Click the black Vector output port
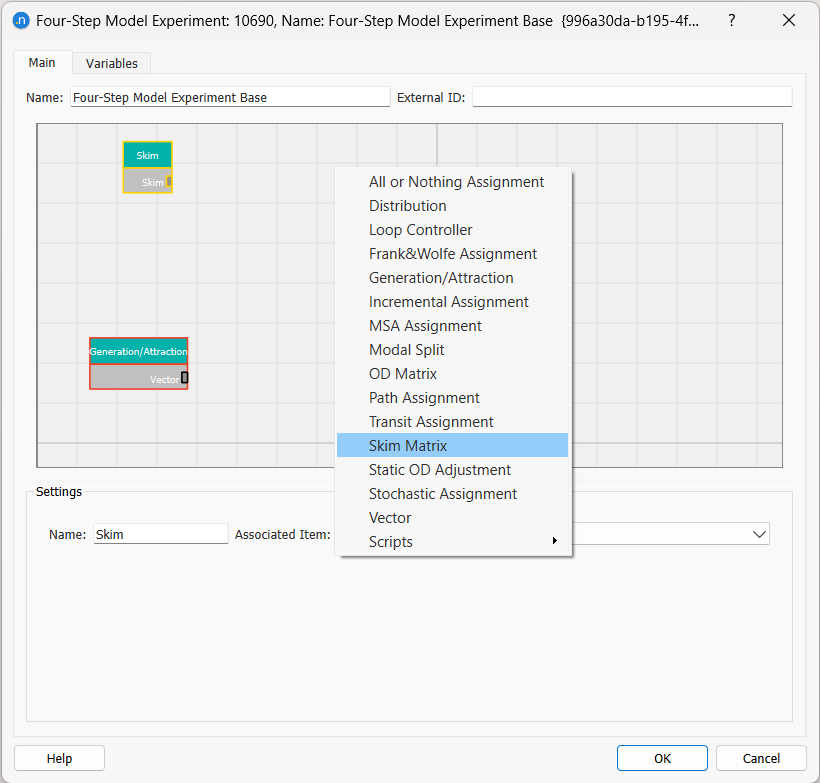 (182, 378)
